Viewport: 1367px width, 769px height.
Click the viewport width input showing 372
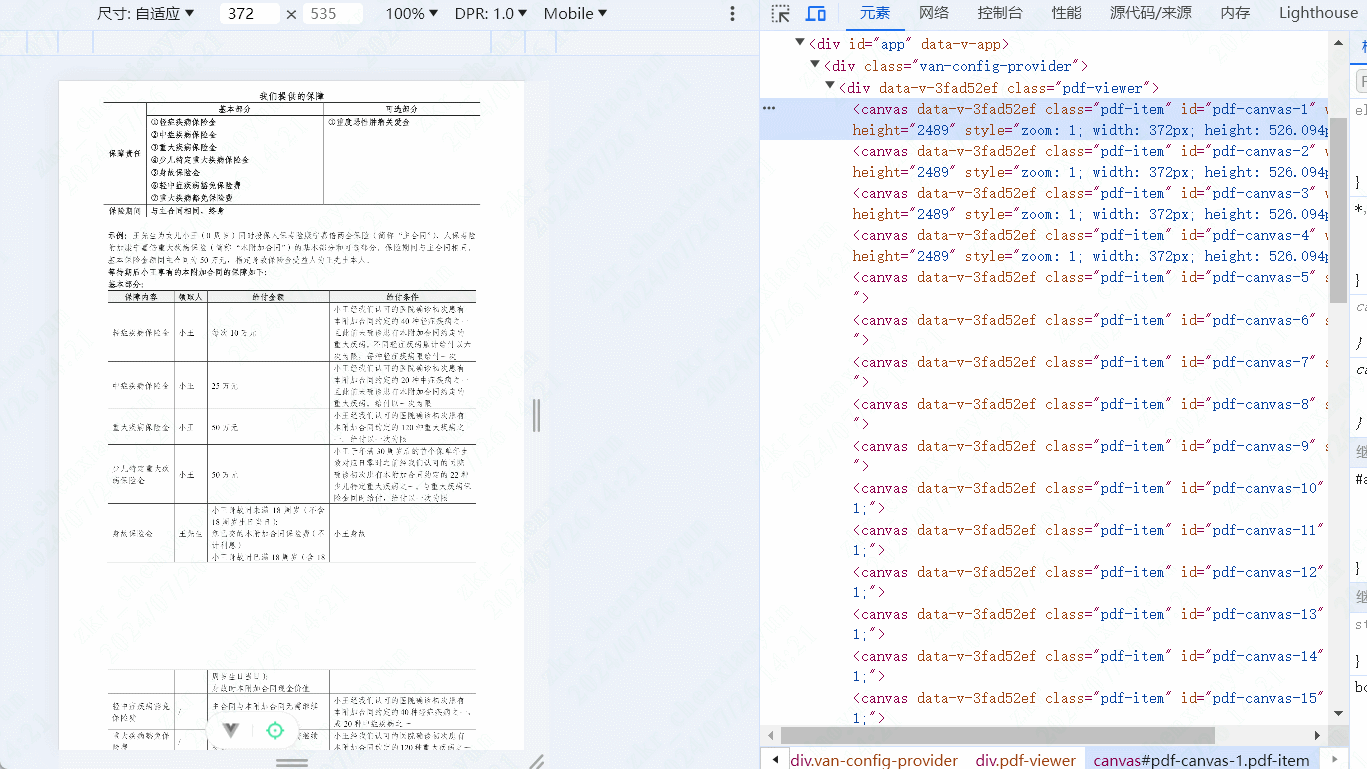click(x=248, y=13)
